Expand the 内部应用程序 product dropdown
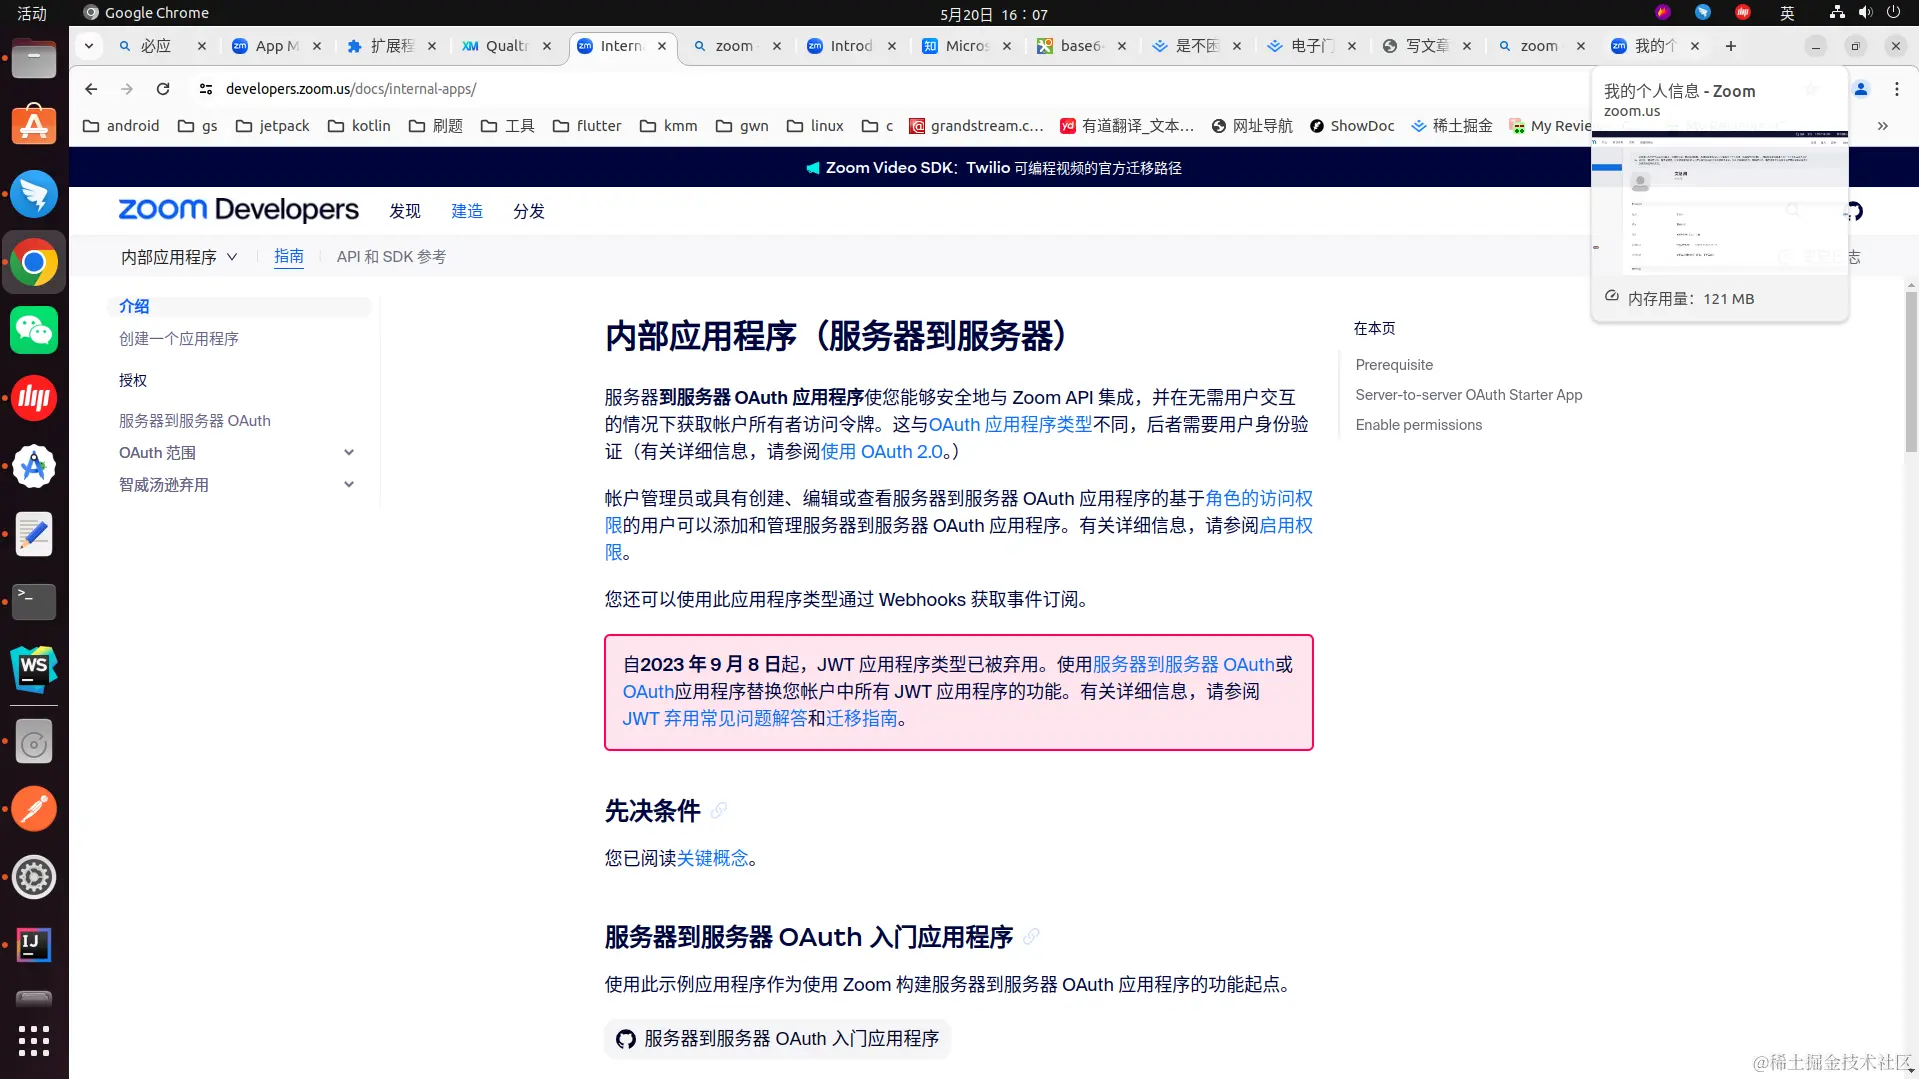The width and height of the screenshot is (1919, 1079). (x=179, y=257)
